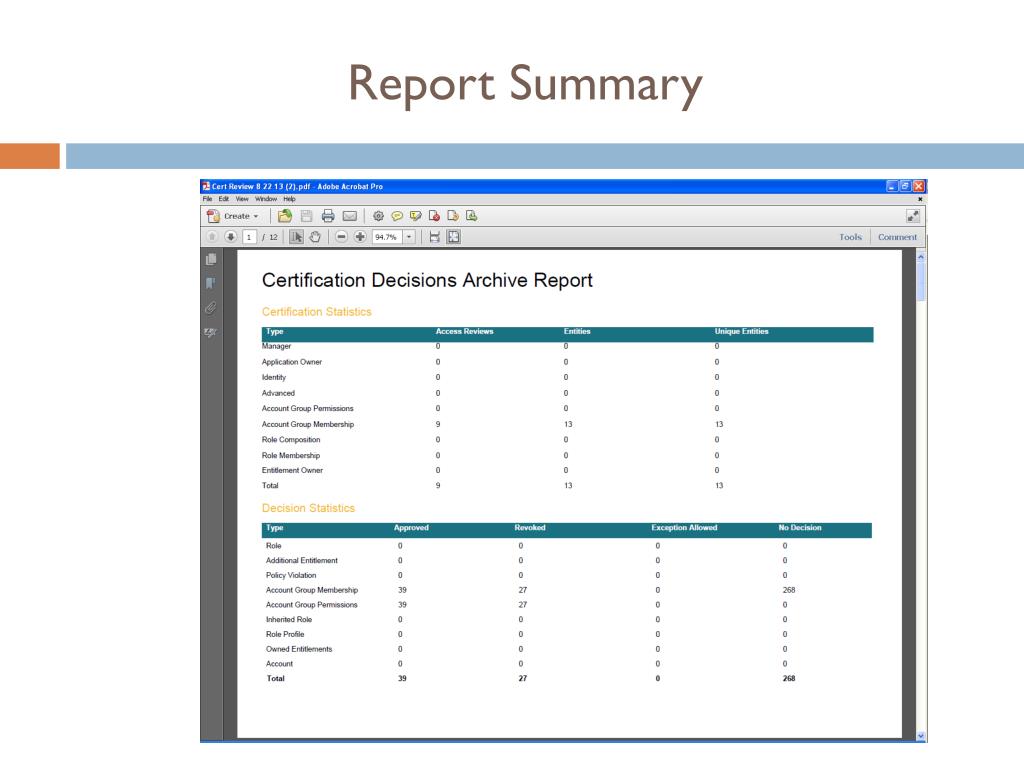Click the vertical scrollbar down arrow
This screenshot has height=768, width=1024.
click(921, 736)
